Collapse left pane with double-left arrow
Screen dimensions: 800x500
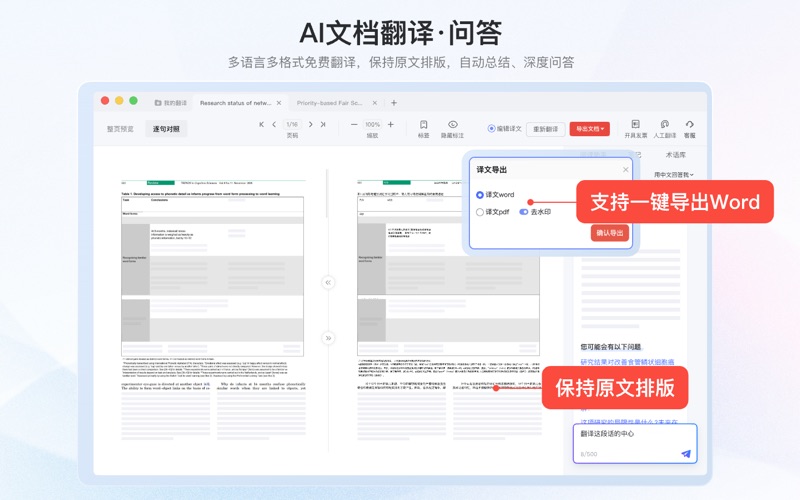[x=328, y=282]
